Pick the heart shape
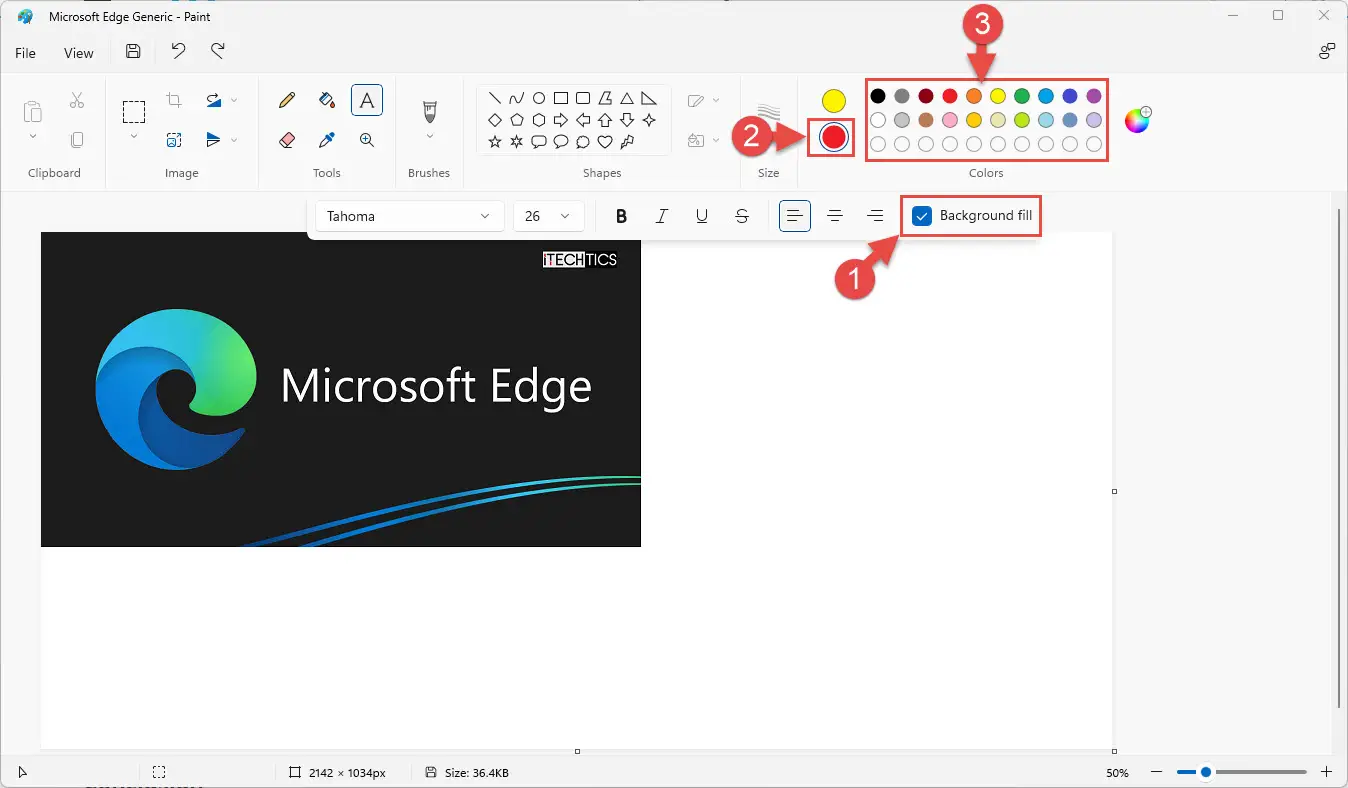This screenshot has width=1348, height=788. tap(605, 142)
